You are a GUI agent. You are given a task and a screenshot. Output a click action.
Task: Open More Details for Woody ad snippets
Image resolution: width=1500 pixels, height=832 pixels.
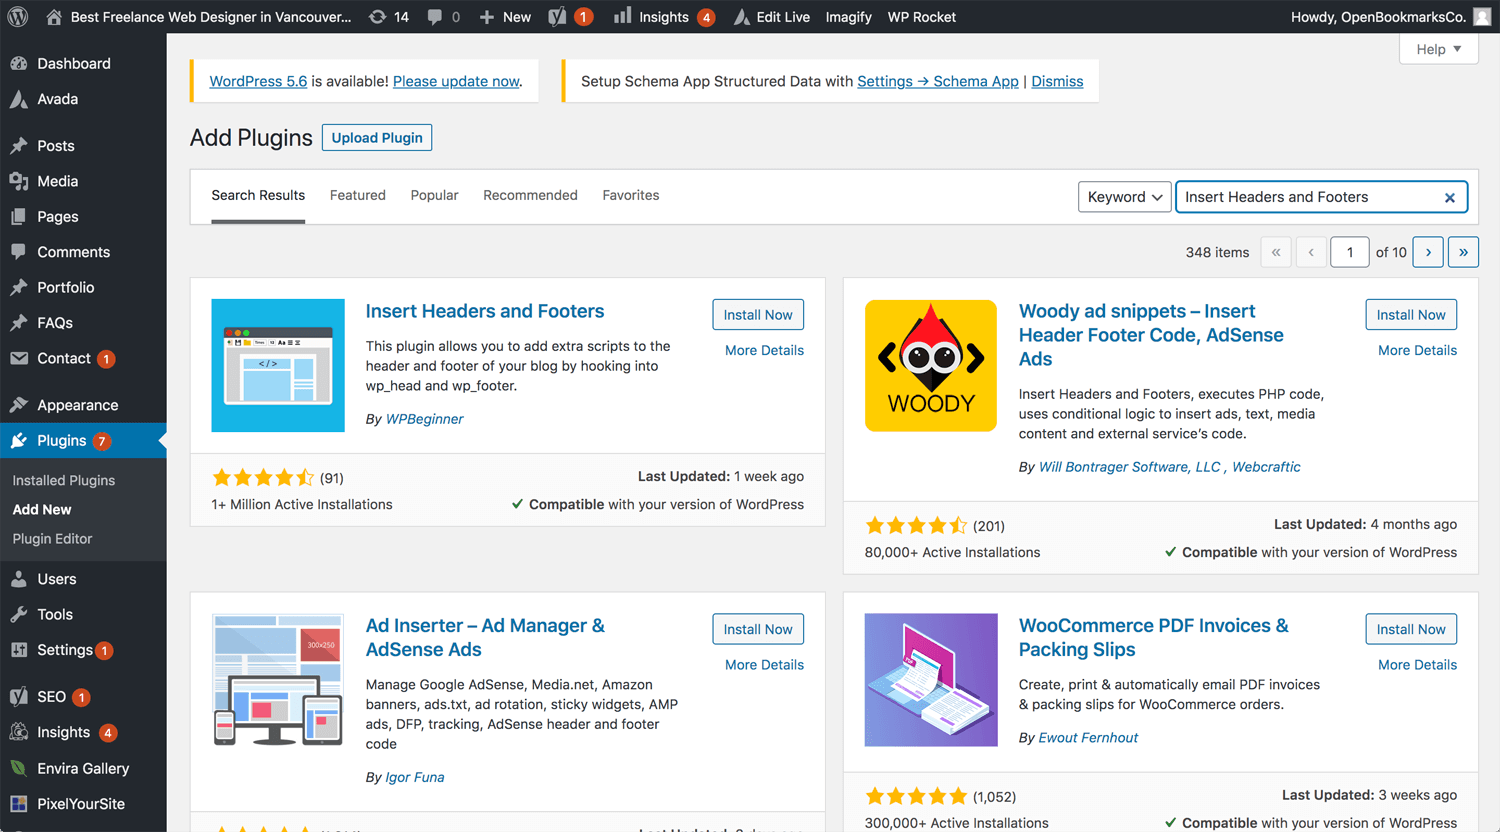[x=1417, y=350]
